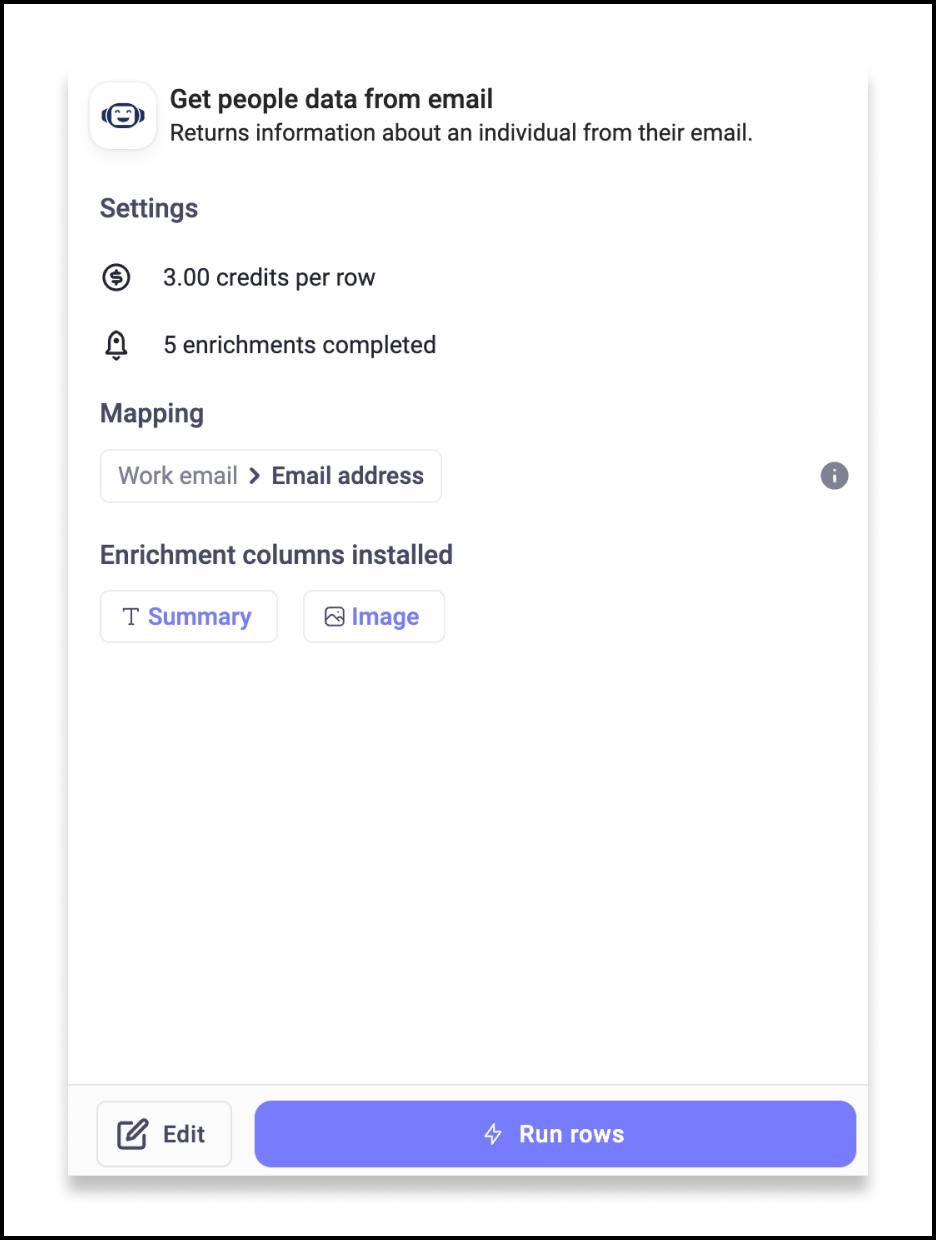Click the text type icon beside Summary
Viewport: 936px width, 1240px height.
point(130,617)
